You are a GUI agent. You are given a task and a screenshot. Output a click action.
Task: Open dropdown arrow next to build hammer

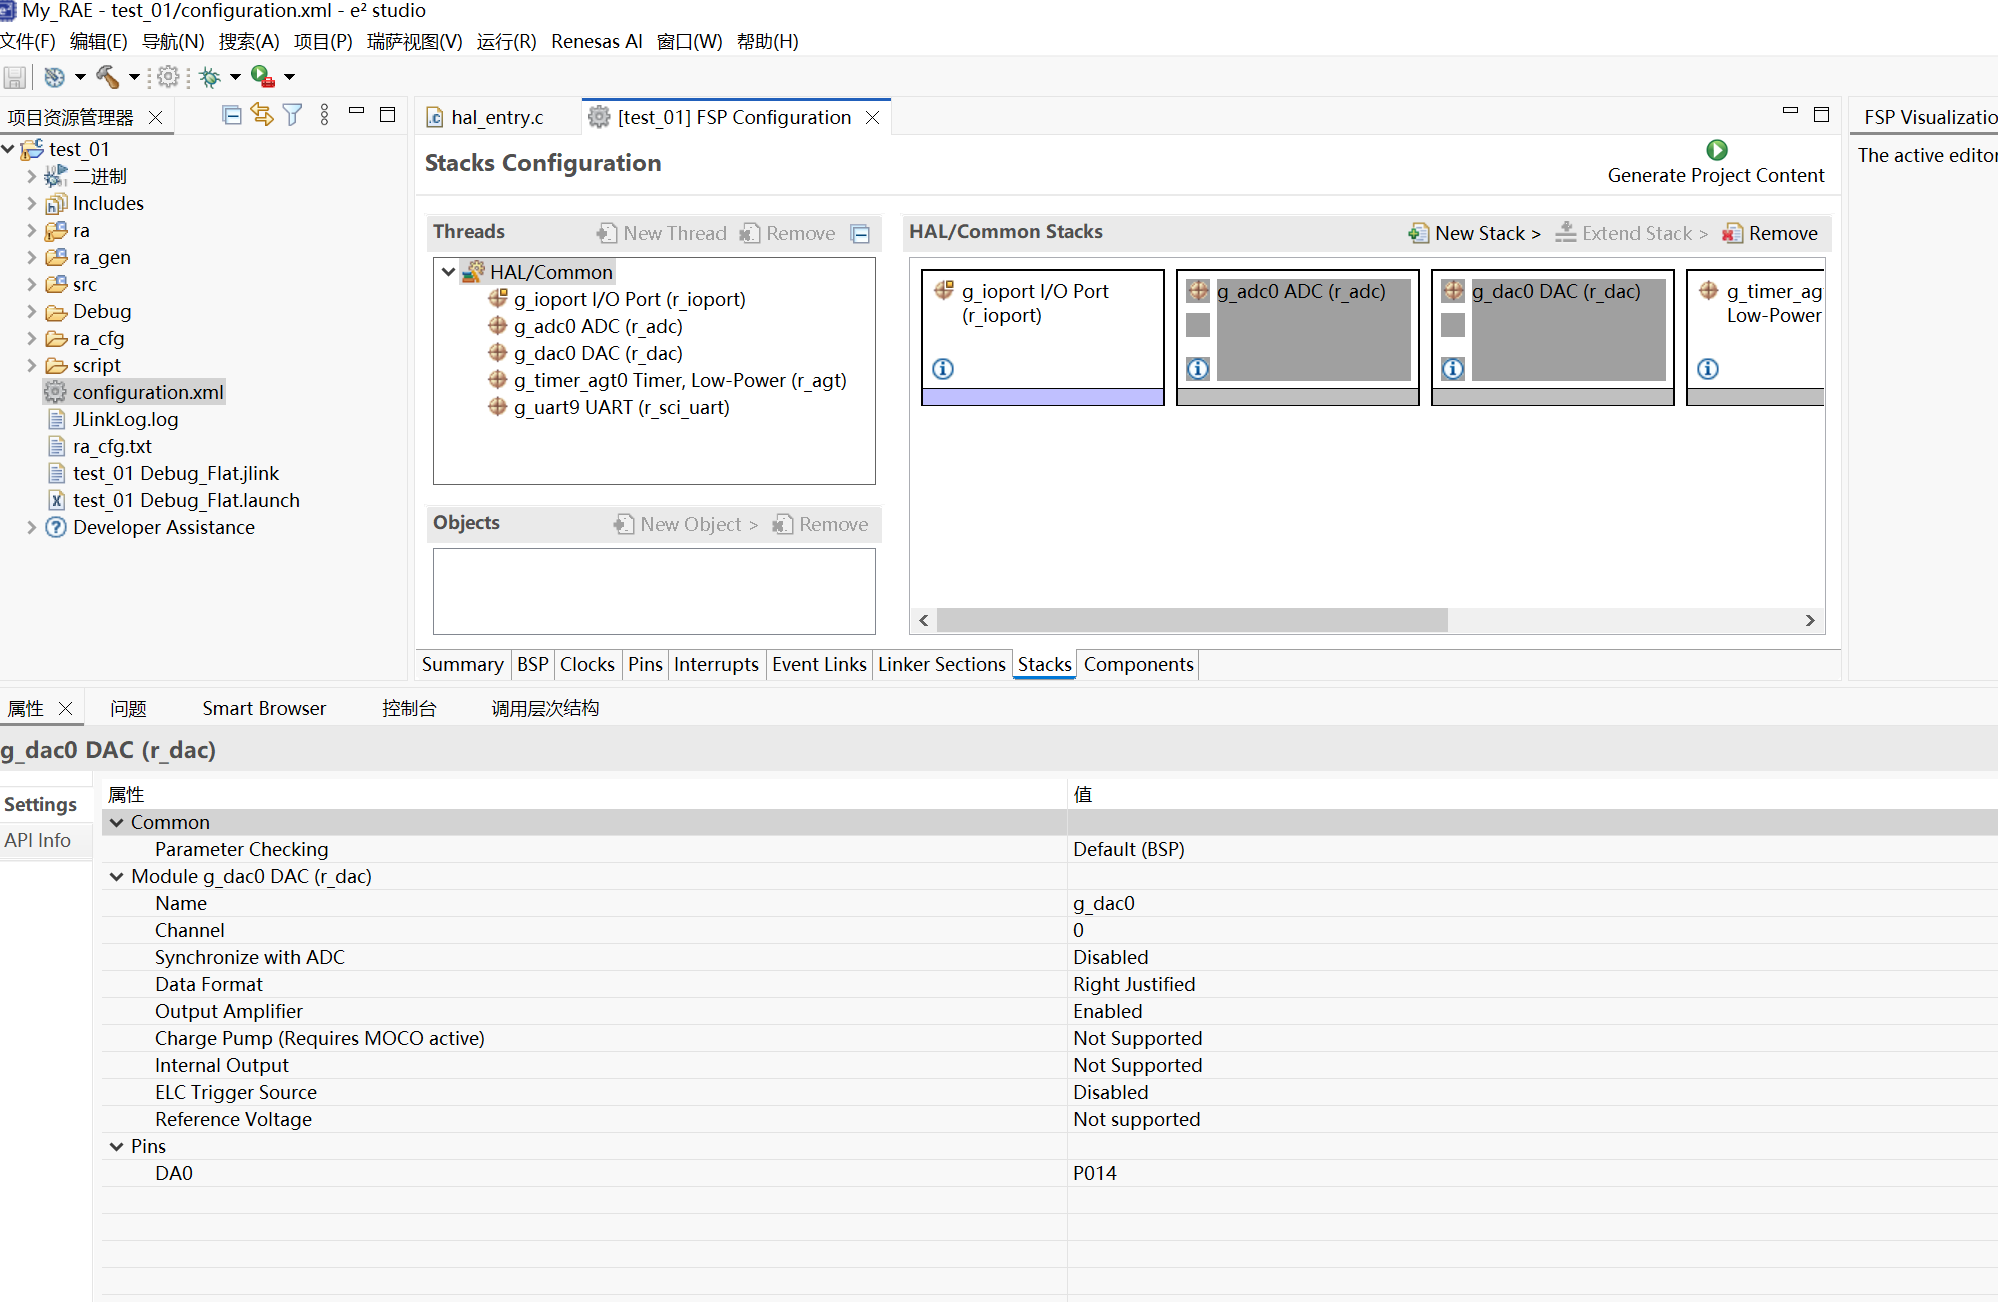(133, 77)
